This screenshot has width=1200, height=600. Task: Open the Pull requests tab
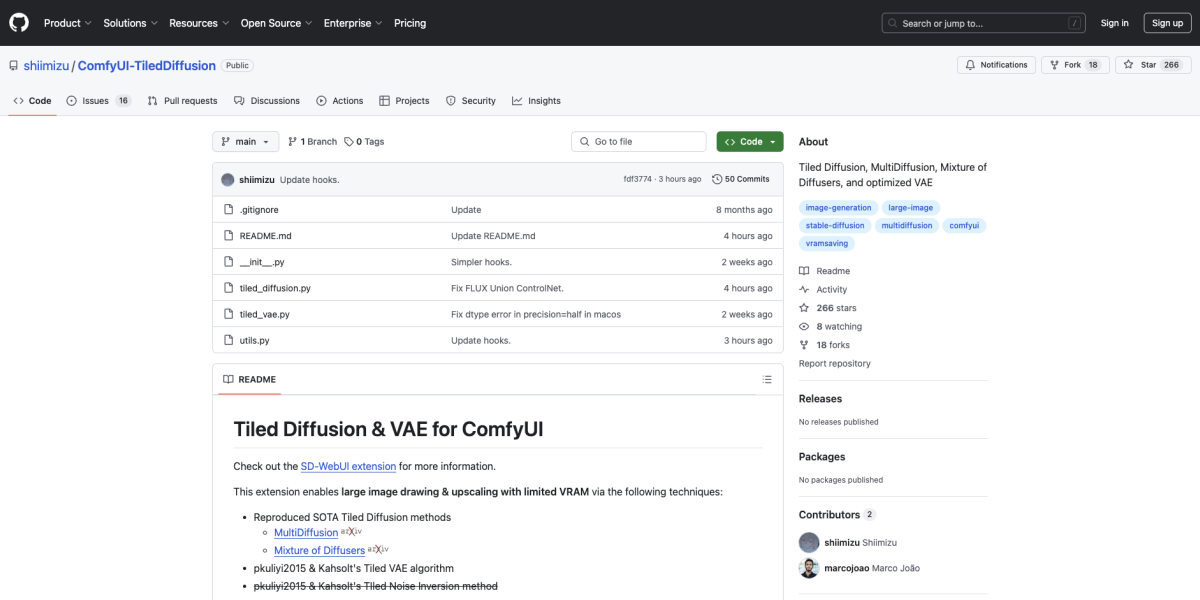[182, 101]
